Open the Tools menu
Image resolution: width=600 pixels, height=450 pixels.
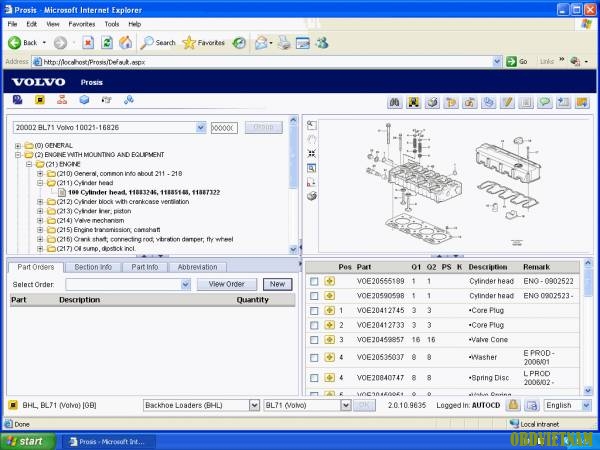(x=112, y=24)
